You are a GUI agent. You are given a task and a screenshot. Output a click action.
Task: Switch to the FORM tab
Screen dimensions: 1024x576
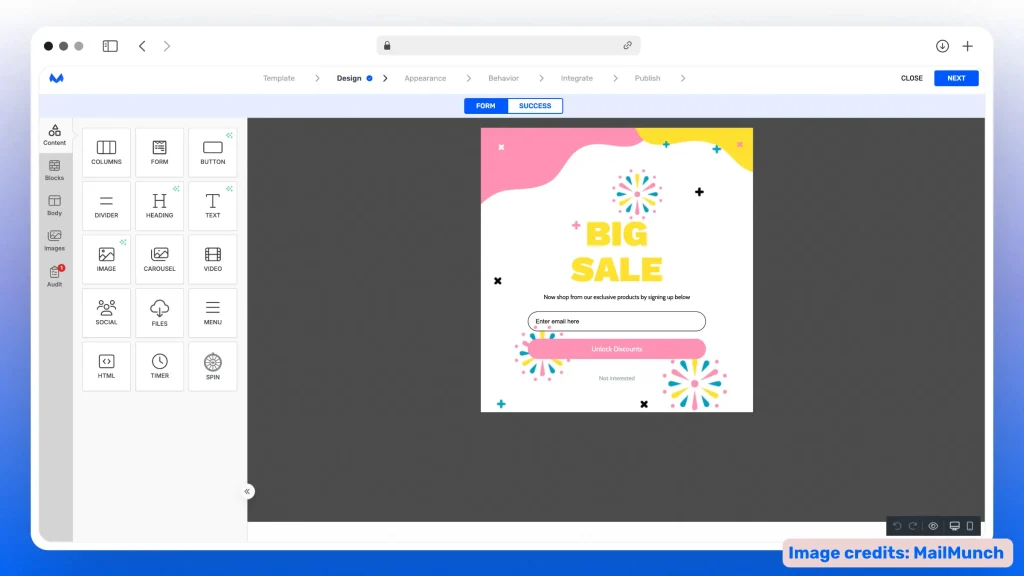[485, 105]
